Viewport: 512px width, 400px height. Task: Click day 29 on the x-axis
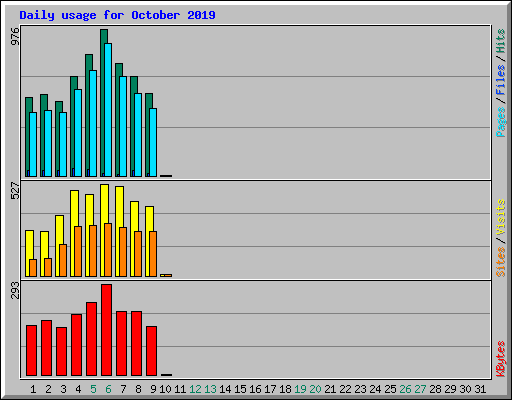pos(450,389)
